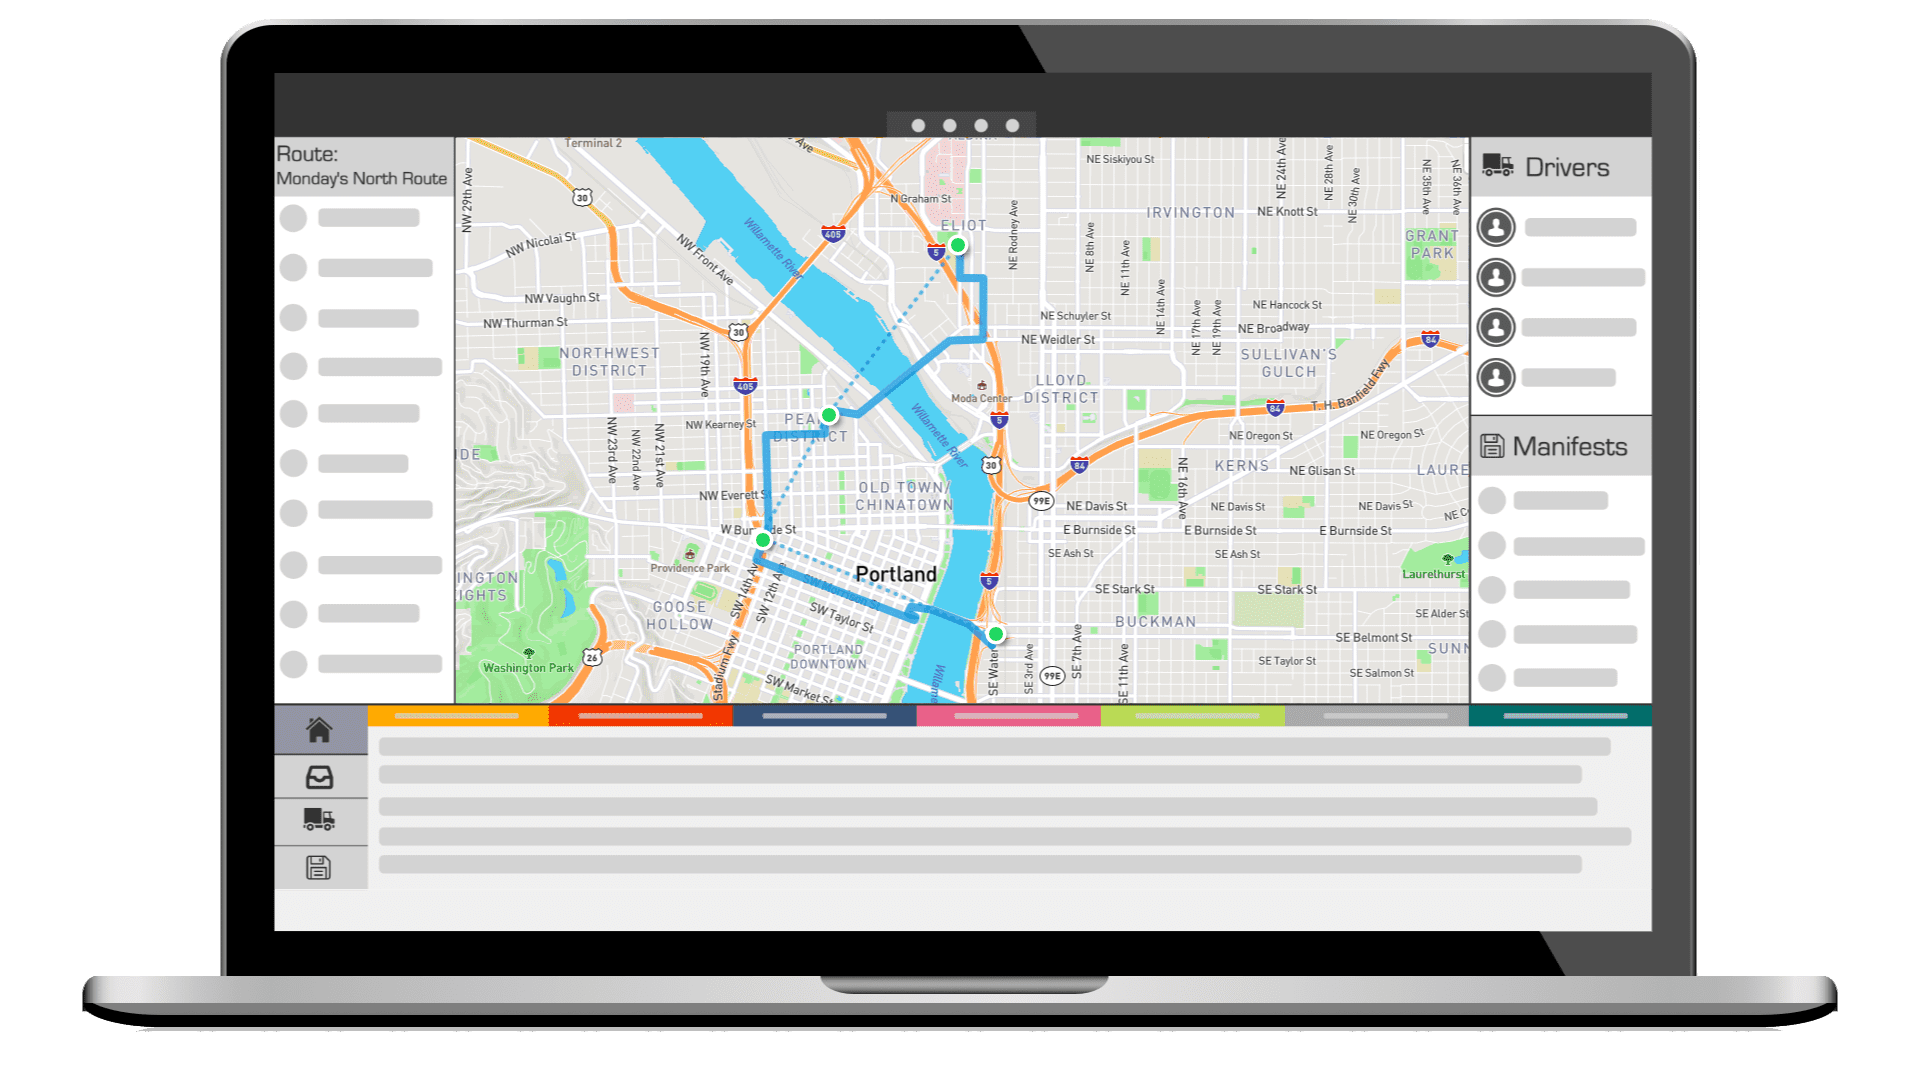Click the document/manifests icon in sidebar
1920x1080 pixels.
tap(320, 866)
